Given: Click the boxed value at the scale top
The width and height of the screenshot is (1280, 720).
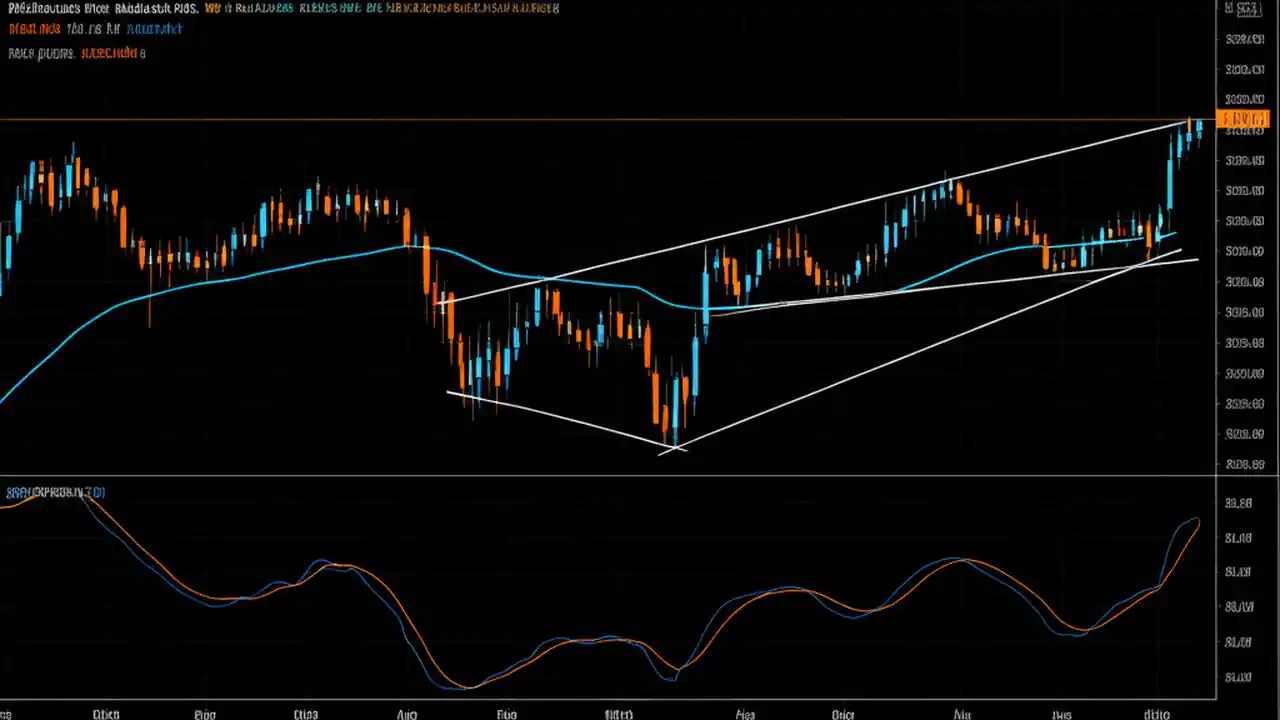Looking at the screenshot, I should 1243,8.
